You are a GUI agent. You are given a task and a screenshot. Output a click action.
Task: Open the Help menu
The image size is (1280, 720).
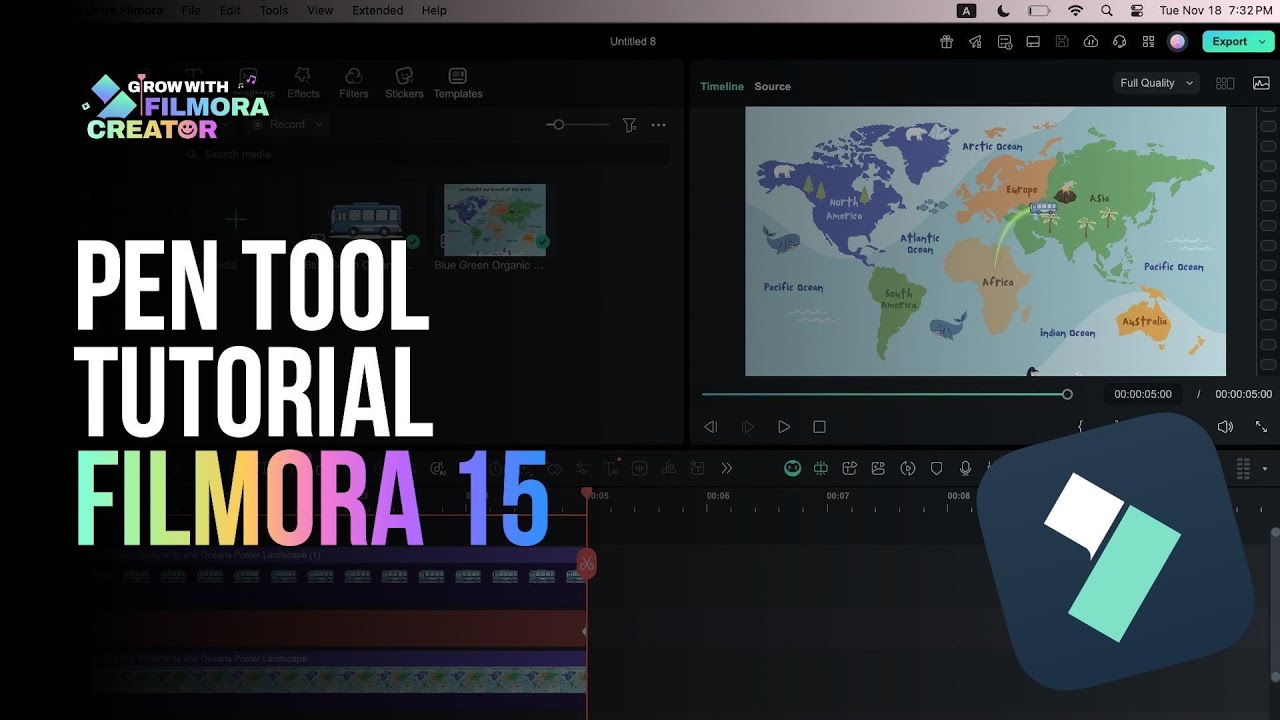(434, 10)
